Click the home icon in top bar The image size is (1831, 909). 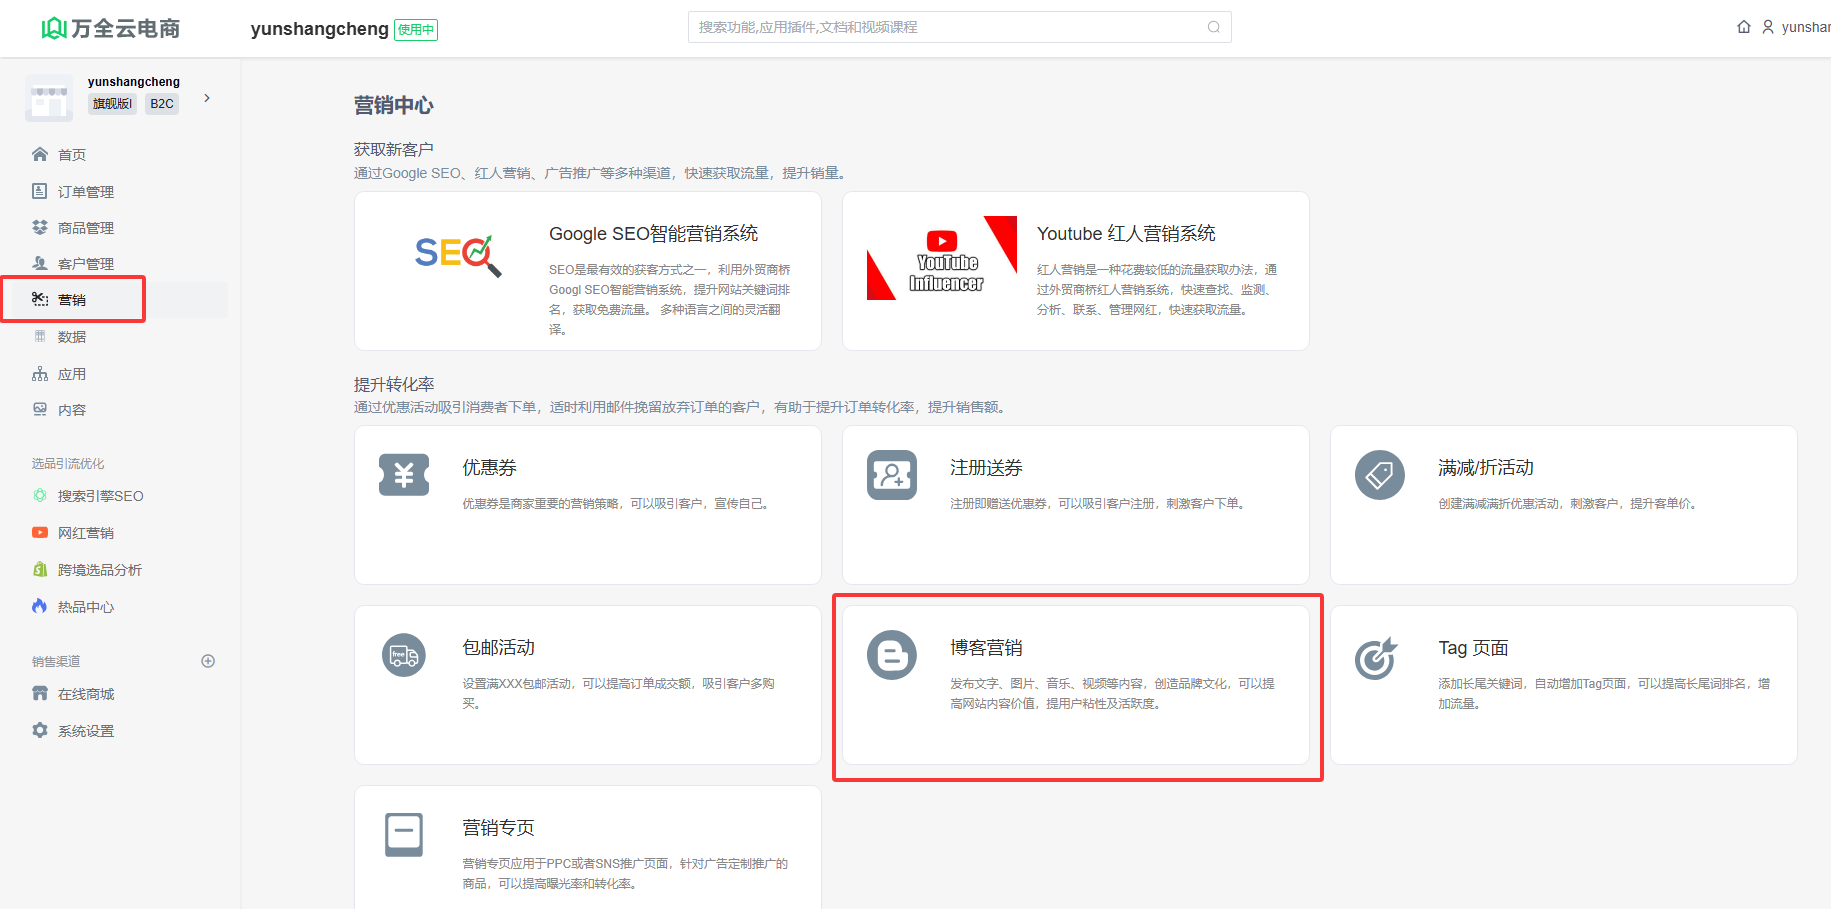[1743, 27]
